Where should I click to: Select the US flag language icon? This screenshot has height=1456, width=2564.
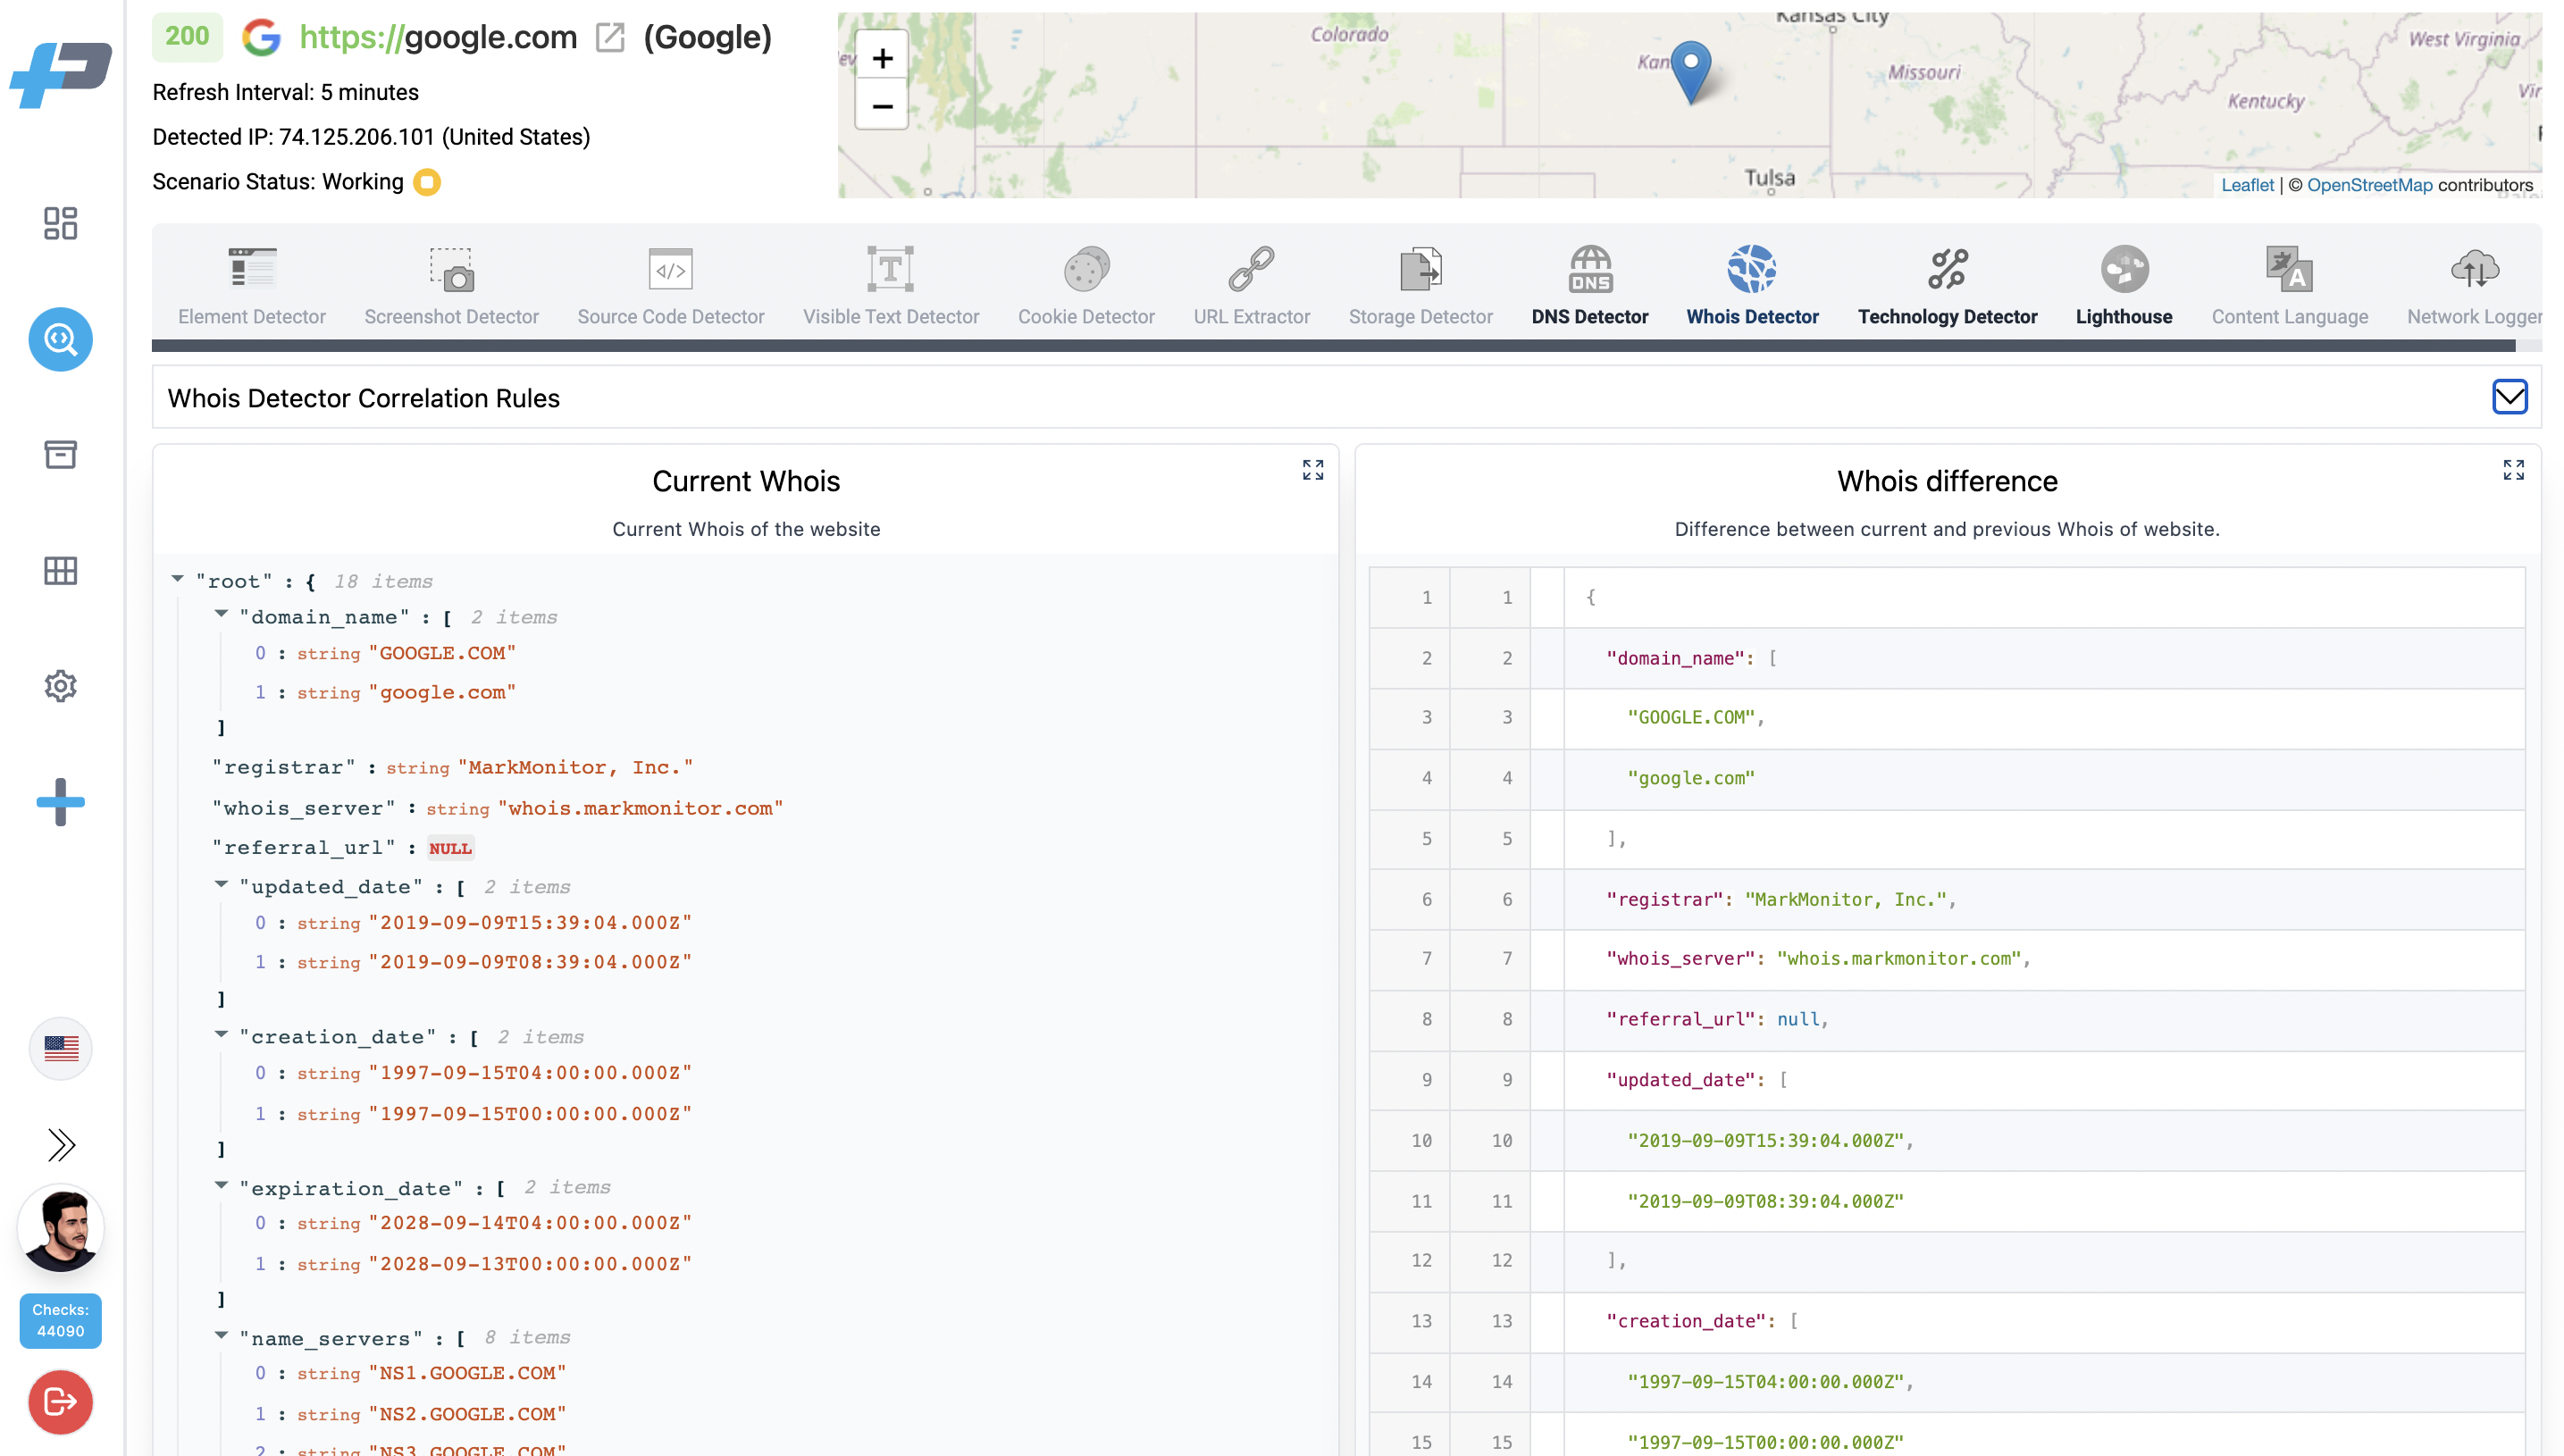click(x=60, y=1048)
